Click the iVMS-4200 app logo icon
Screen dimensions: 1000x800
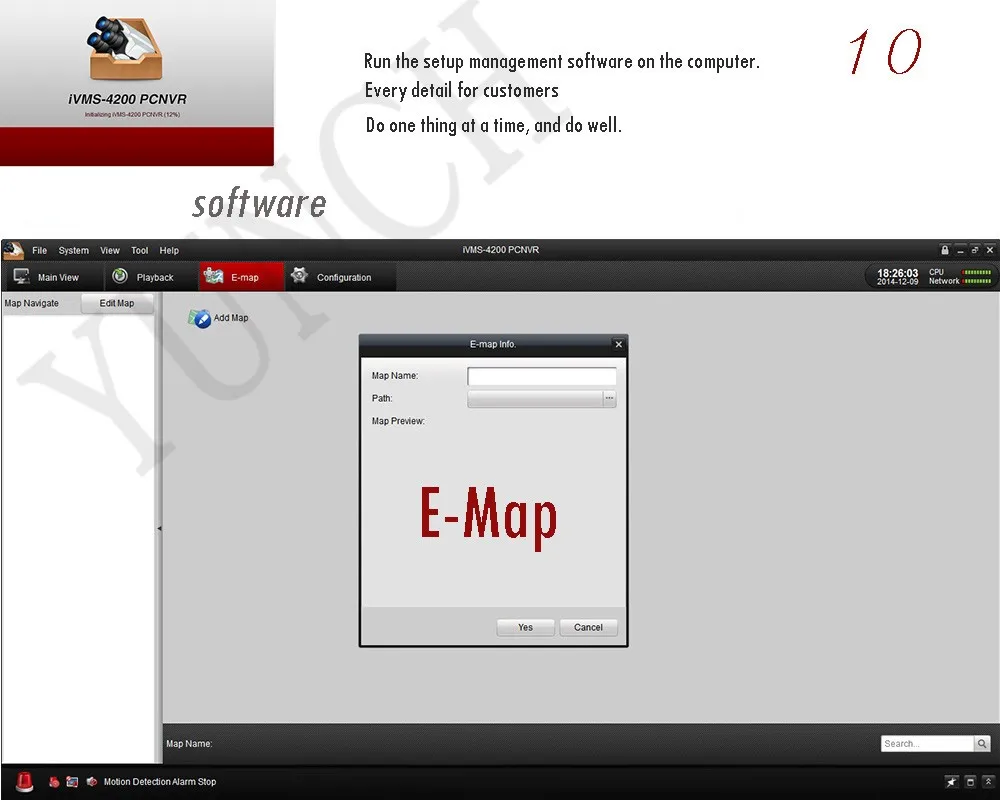point(13,250)
